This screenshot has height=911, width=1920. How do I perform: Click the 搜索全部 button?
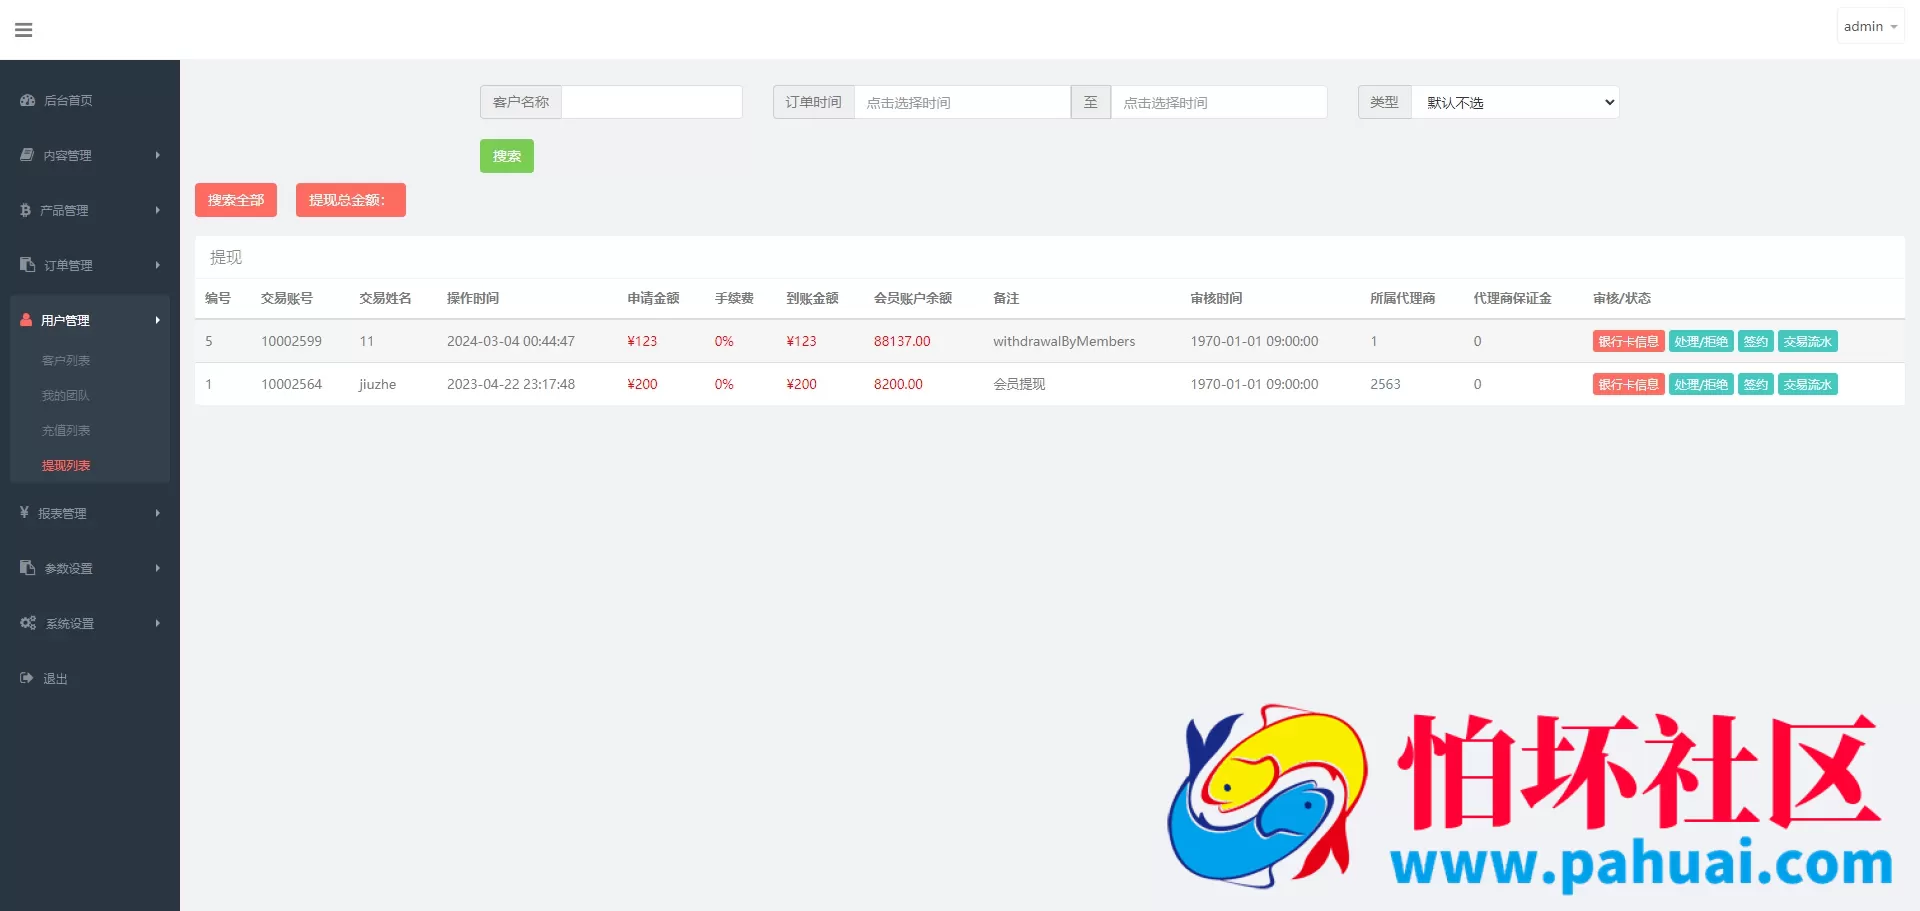pos(236,200)
